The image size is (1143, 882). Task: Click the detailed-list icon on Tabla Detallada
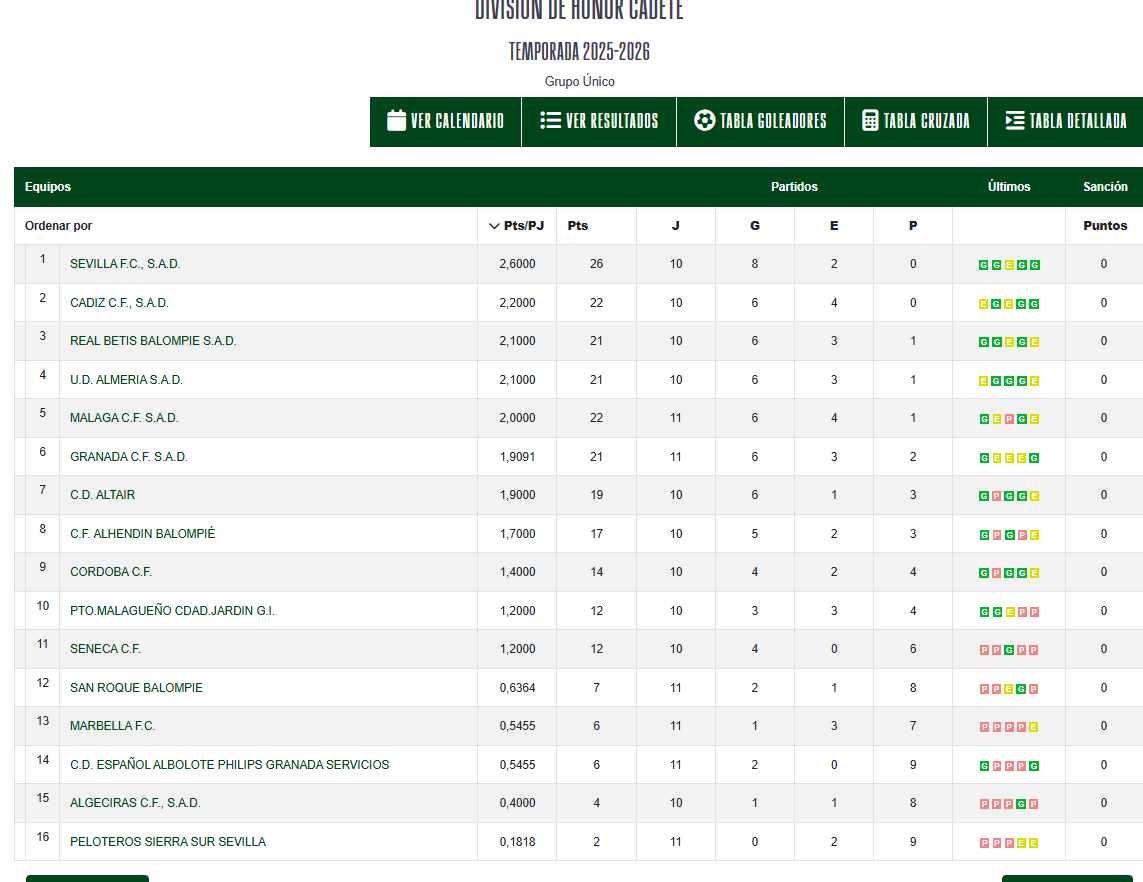pos(1015,120)
